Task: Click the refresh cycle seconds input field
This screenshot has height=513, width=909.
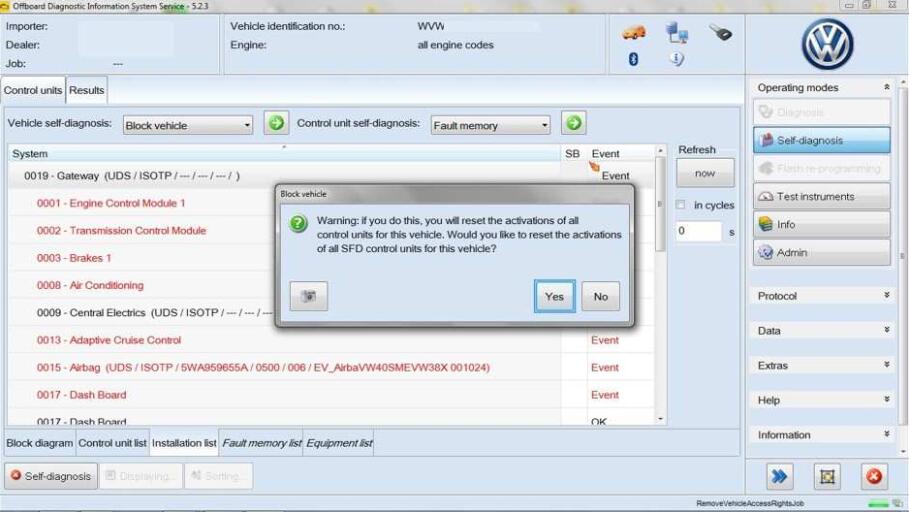Action: [x=699, y=231]
